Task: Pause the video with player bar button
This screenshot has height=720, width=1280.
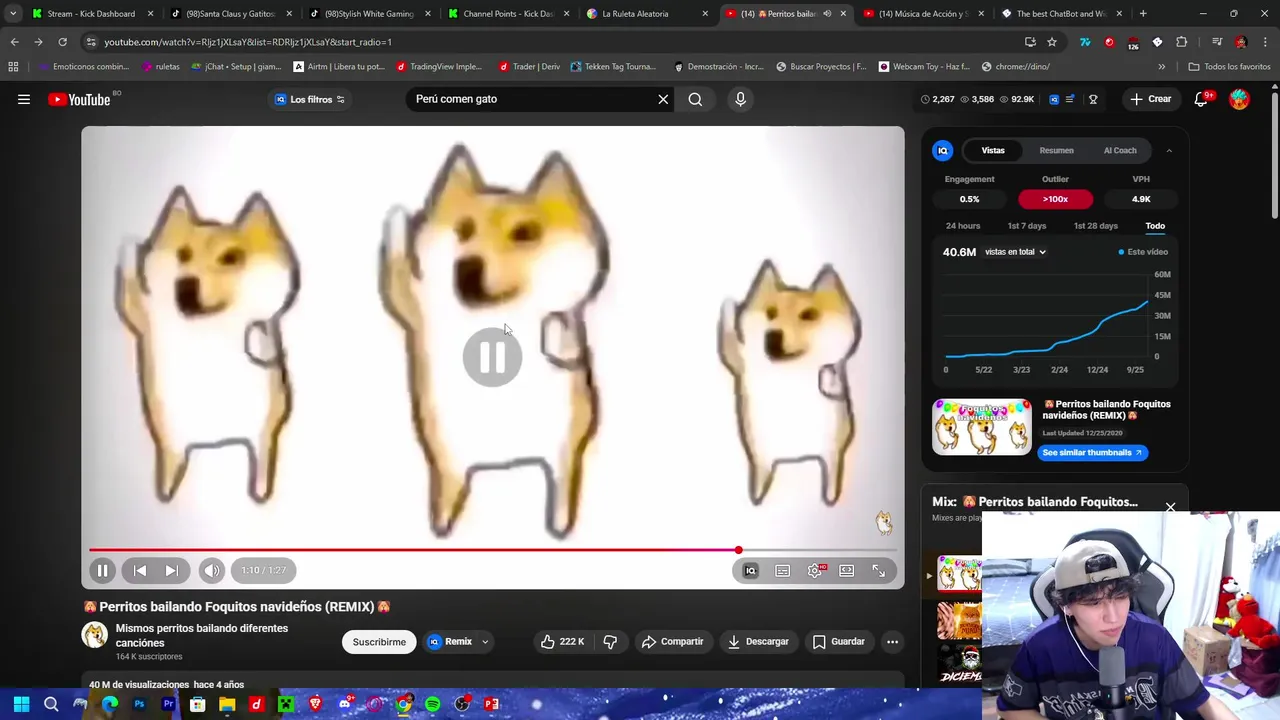Action: pos(102,570)
